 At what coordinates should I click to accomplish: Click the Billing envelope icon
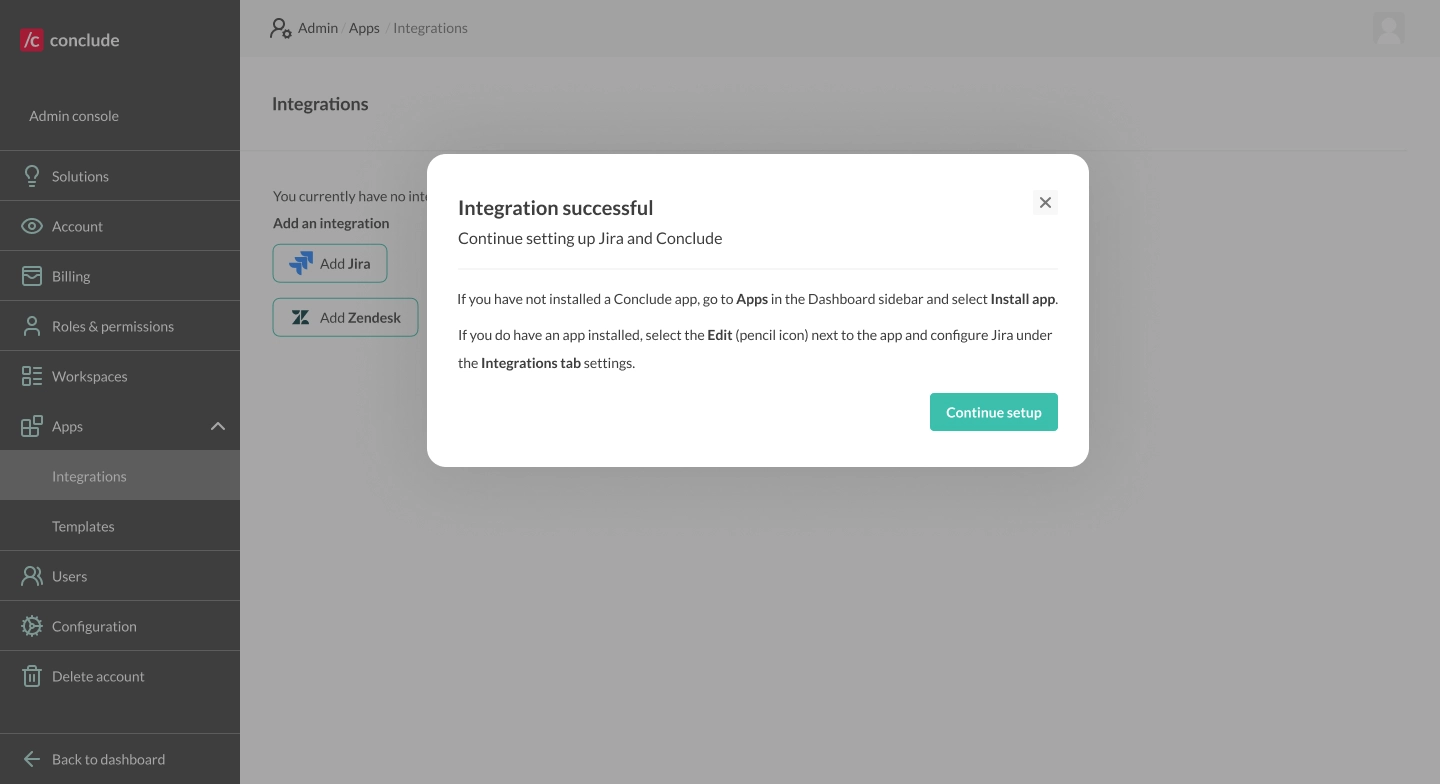(x=32, y=276)
